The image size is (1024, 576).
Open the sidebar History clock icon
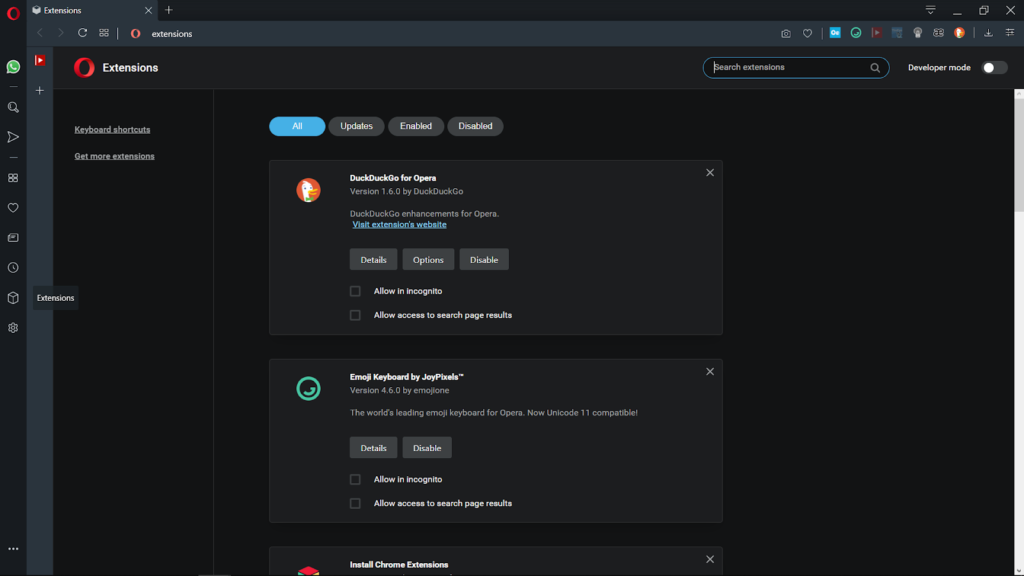pos(13,268)
